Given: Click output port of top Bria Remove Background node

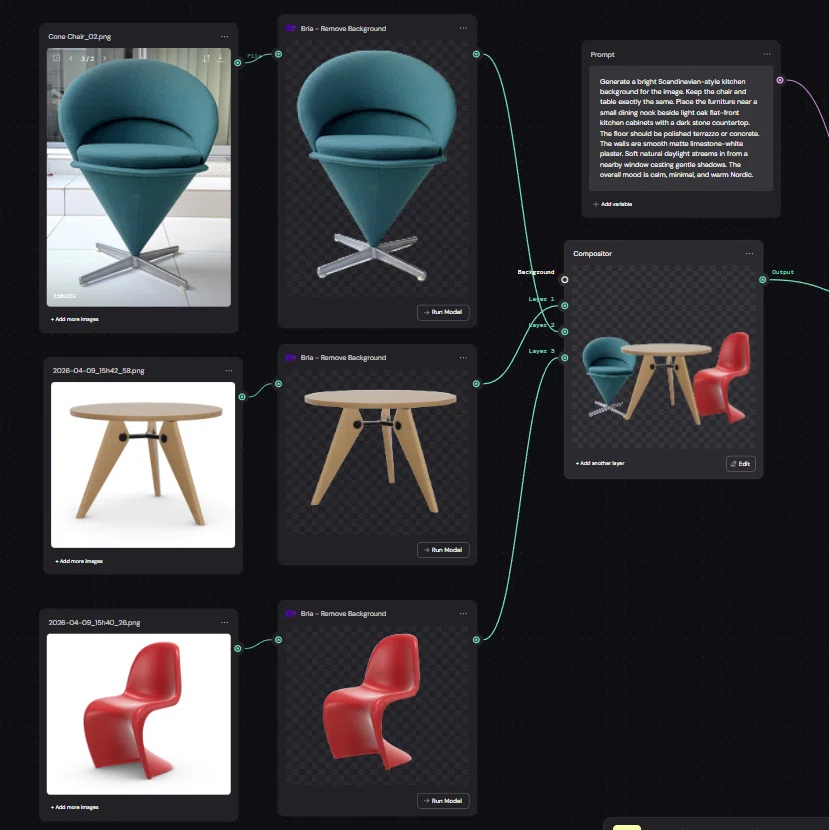Looking at the screenshot, I should coord(476,54).
